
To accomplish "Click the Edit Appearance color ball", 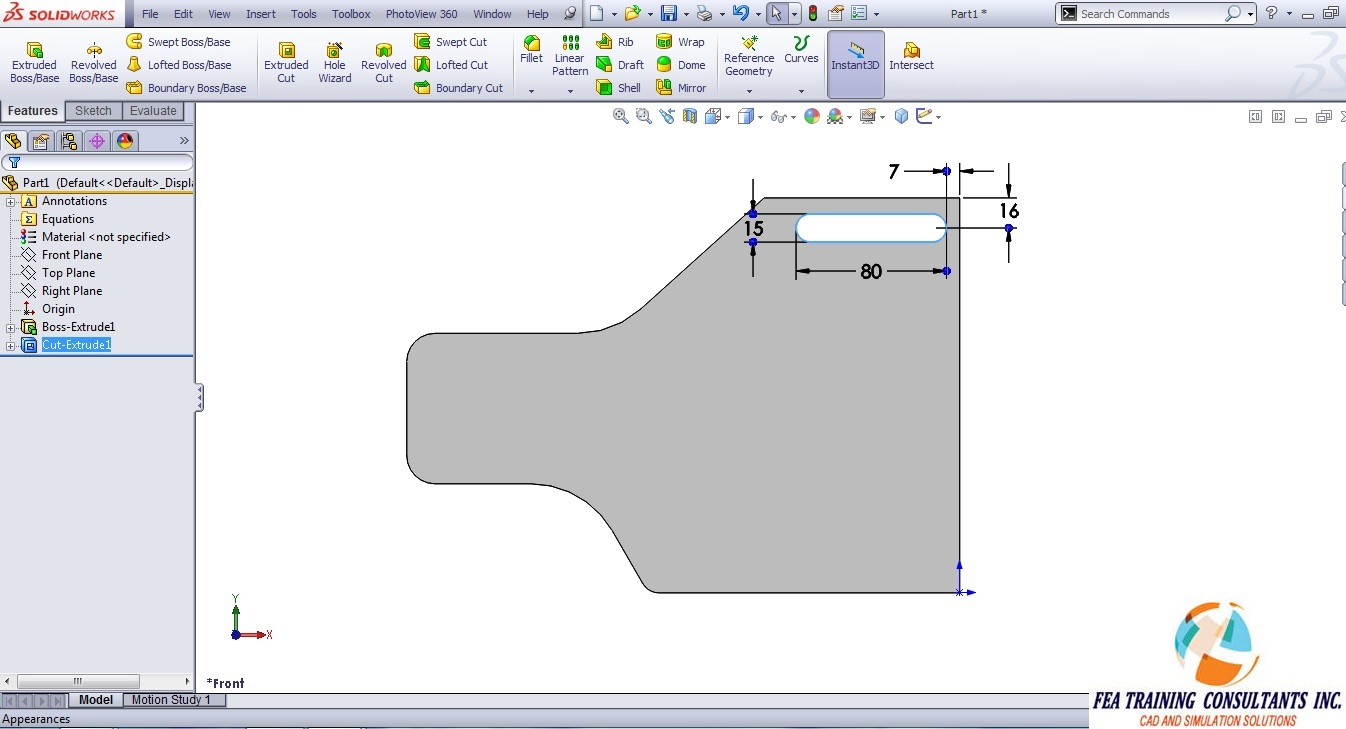I will [812, 116].
